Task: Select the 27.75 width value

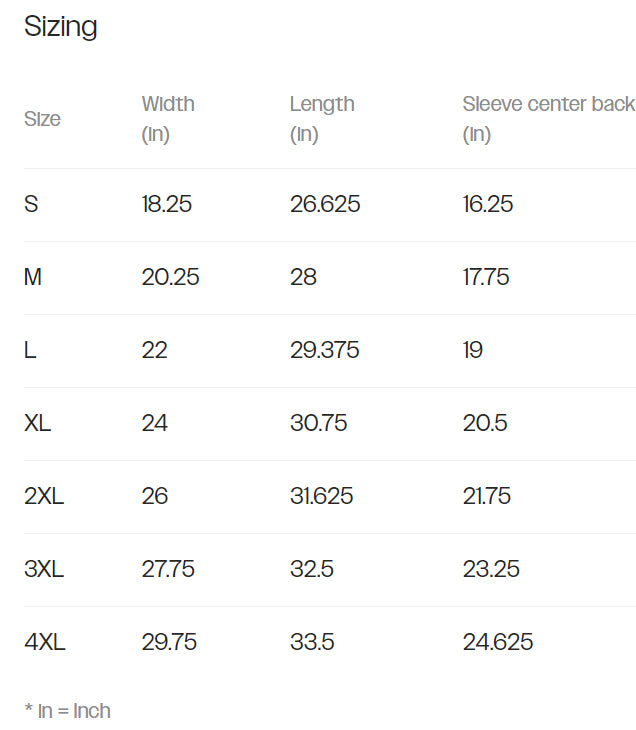Action: click(x=168, y=569)
